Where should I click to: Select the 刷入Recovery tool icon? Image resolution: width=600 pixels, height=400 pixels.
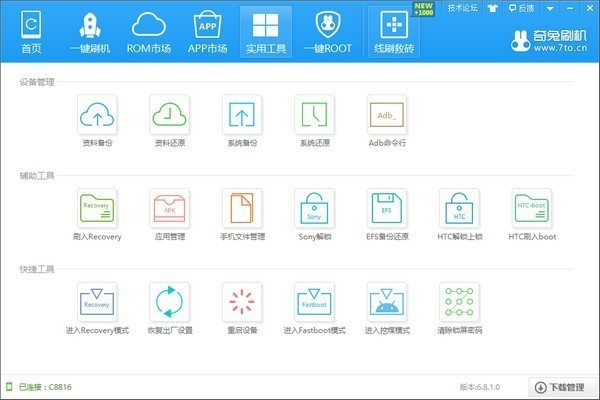97,209
